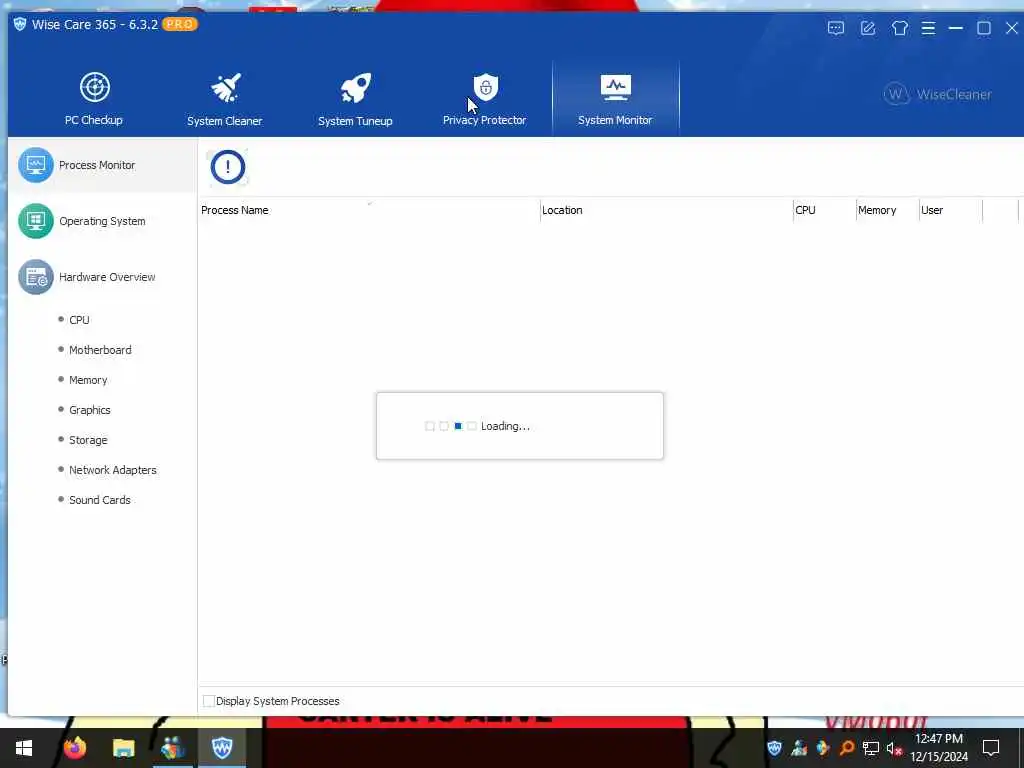Viewport: 1024px width, 768px height.
Task: Open the PC Checkup tab
Action: click(x=94, y=99)
